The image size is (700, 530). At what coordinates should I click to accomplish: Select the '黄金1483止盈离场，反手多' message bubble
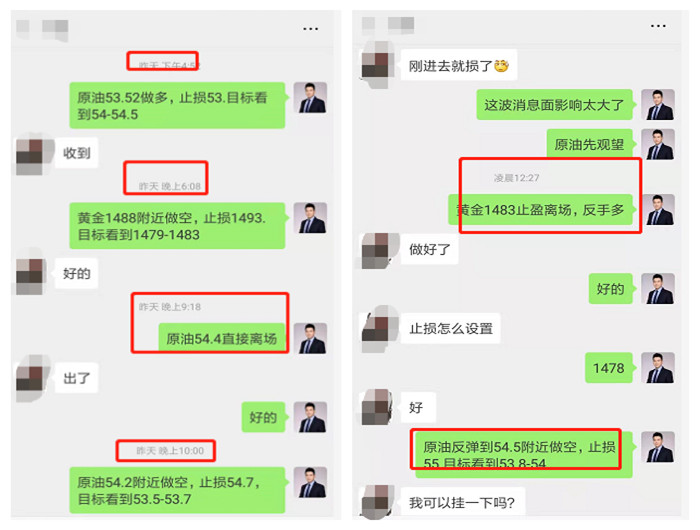(x=541, y=209)
